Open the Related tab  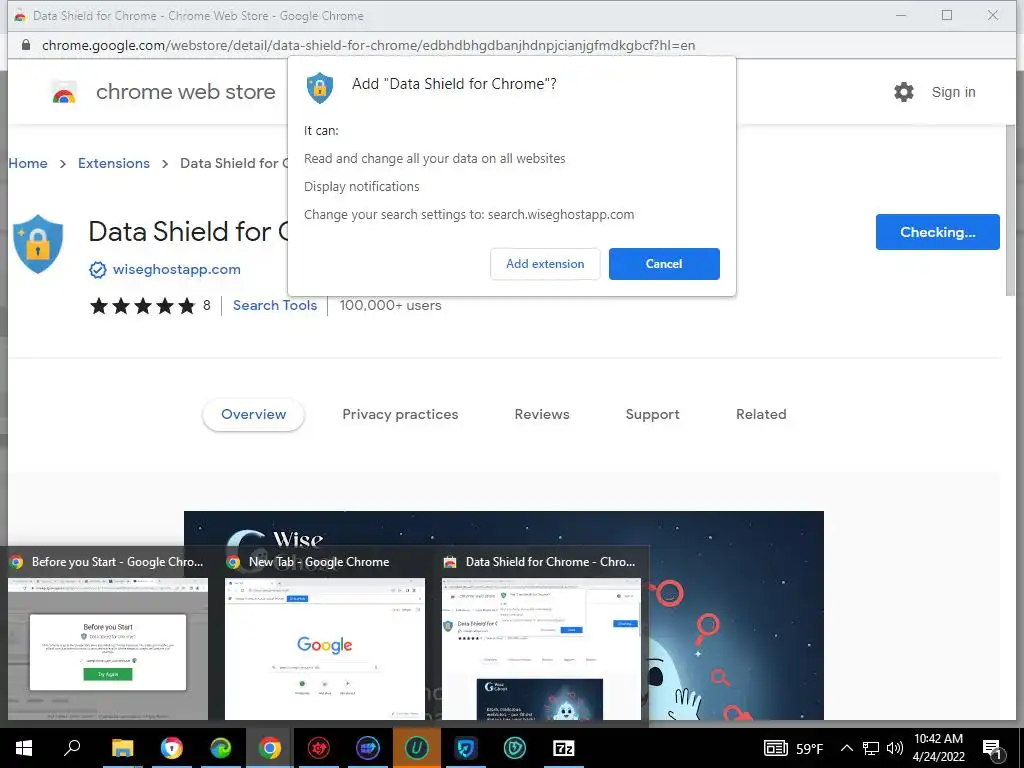coord(761,414)
